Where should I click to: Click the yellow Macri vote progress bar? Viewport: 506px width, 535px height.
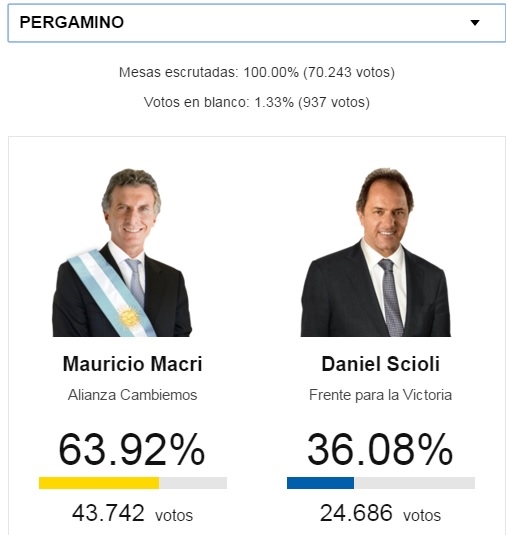pyautogui.click(x=99, y=483)
